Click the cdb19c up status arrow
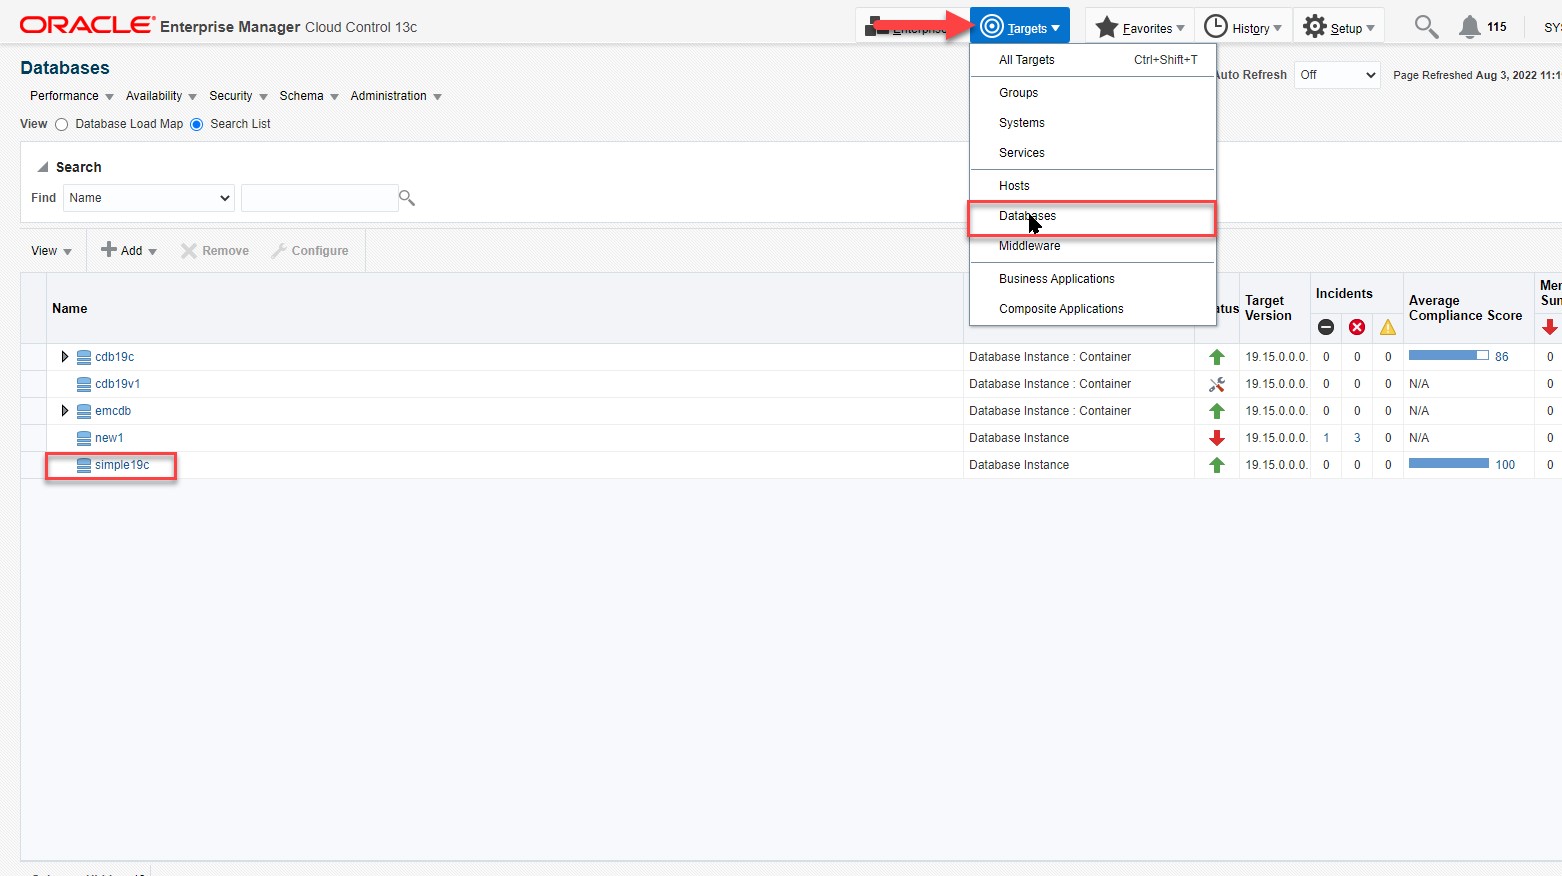This screenshot has height=876, width=1562. (x=1217, y=357)
